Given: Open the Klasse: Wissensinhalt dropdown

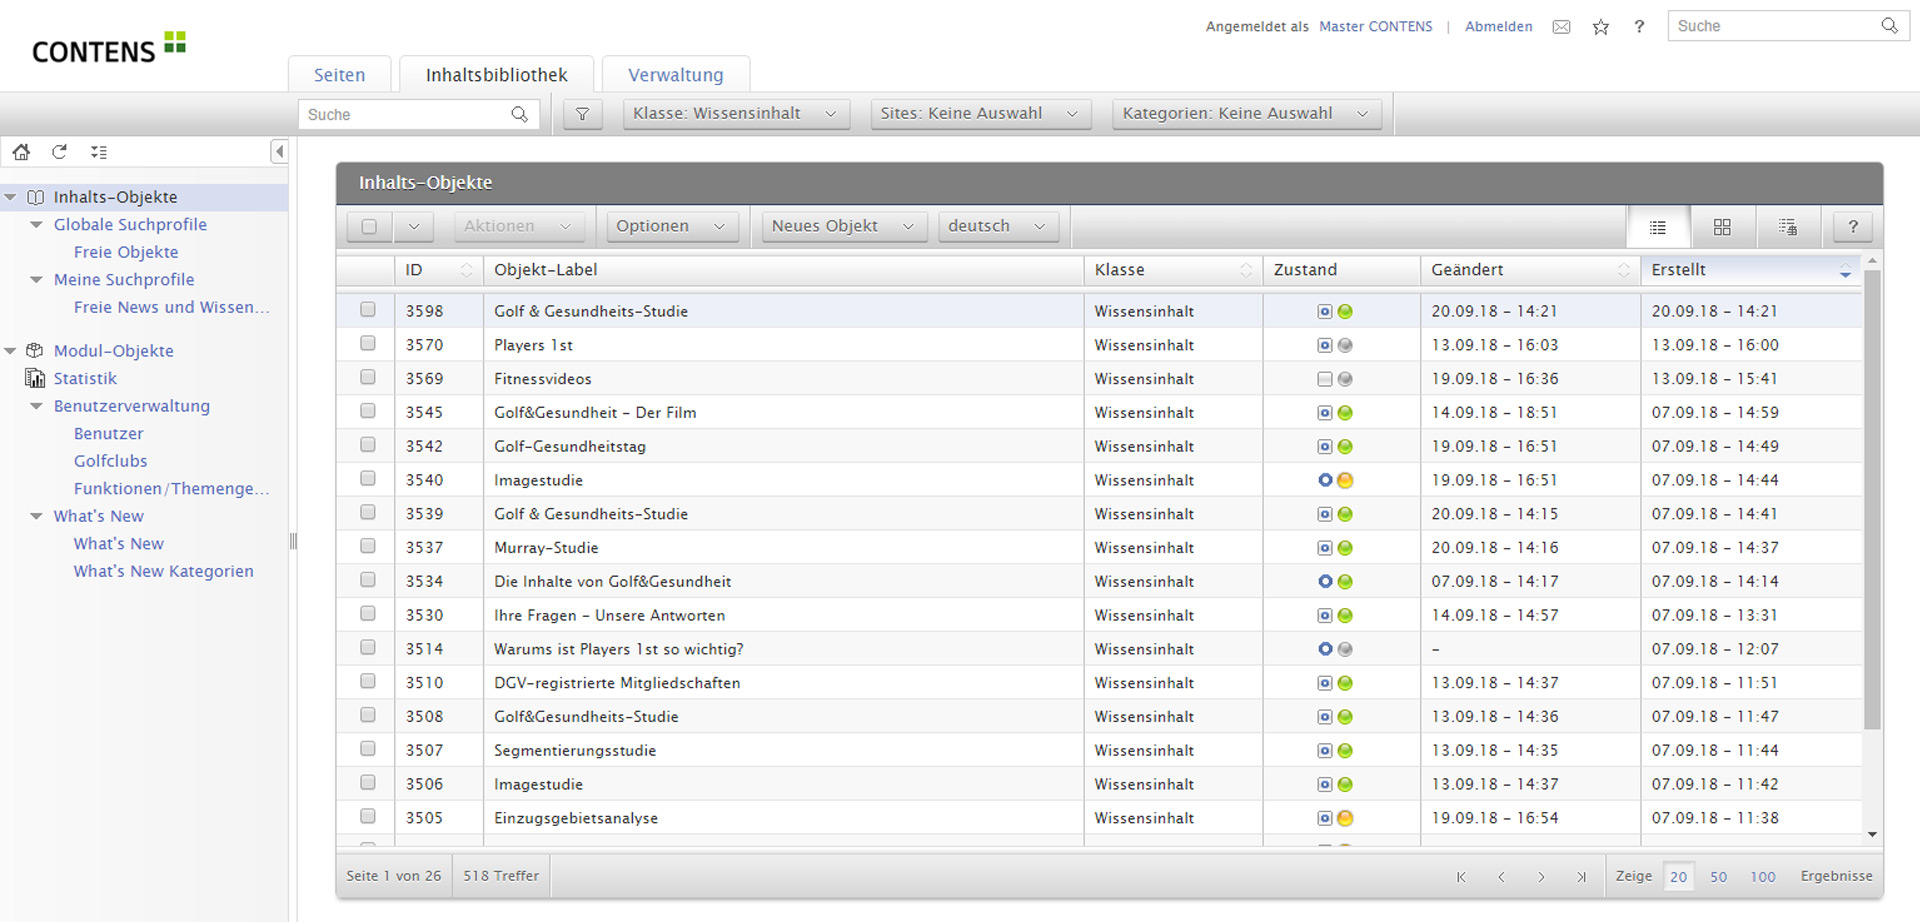Looking at the screenshot, I should [735, 114].
